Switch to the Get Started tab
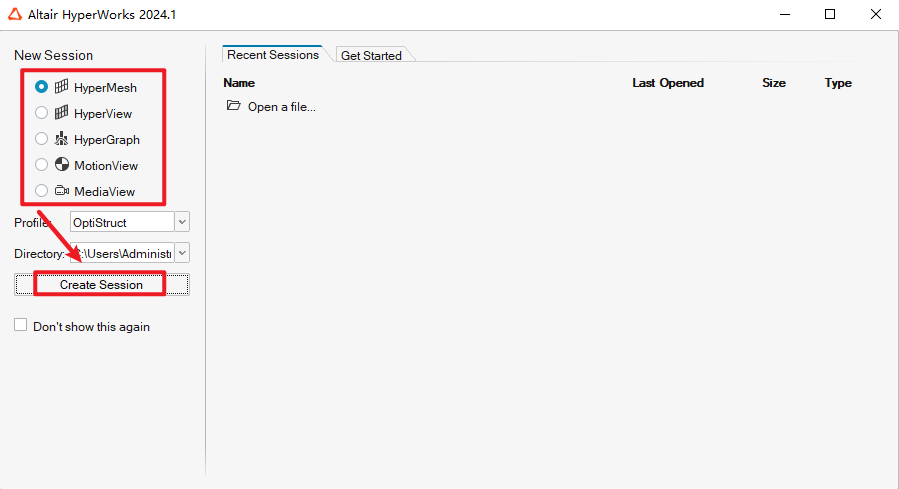Viewport: 899px width, 489px height. tap(371, 56)
